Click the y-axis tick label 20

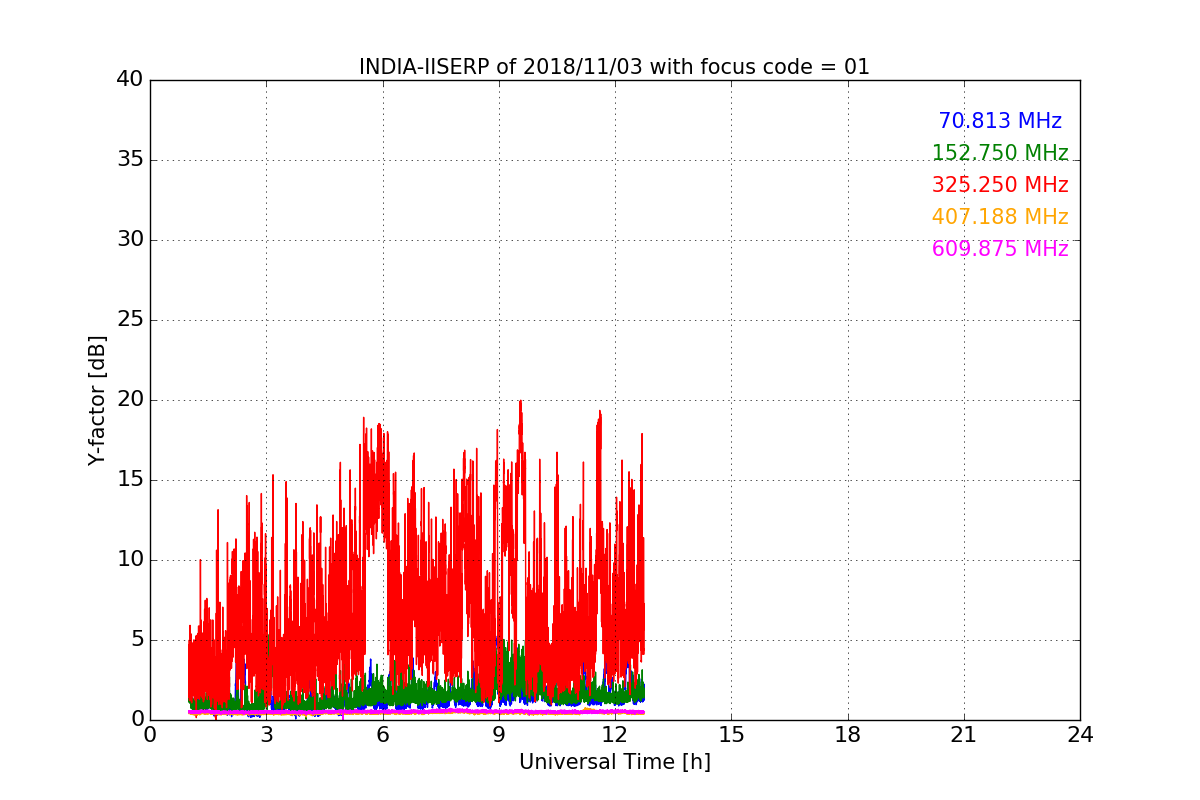click(x=130, y=400)
